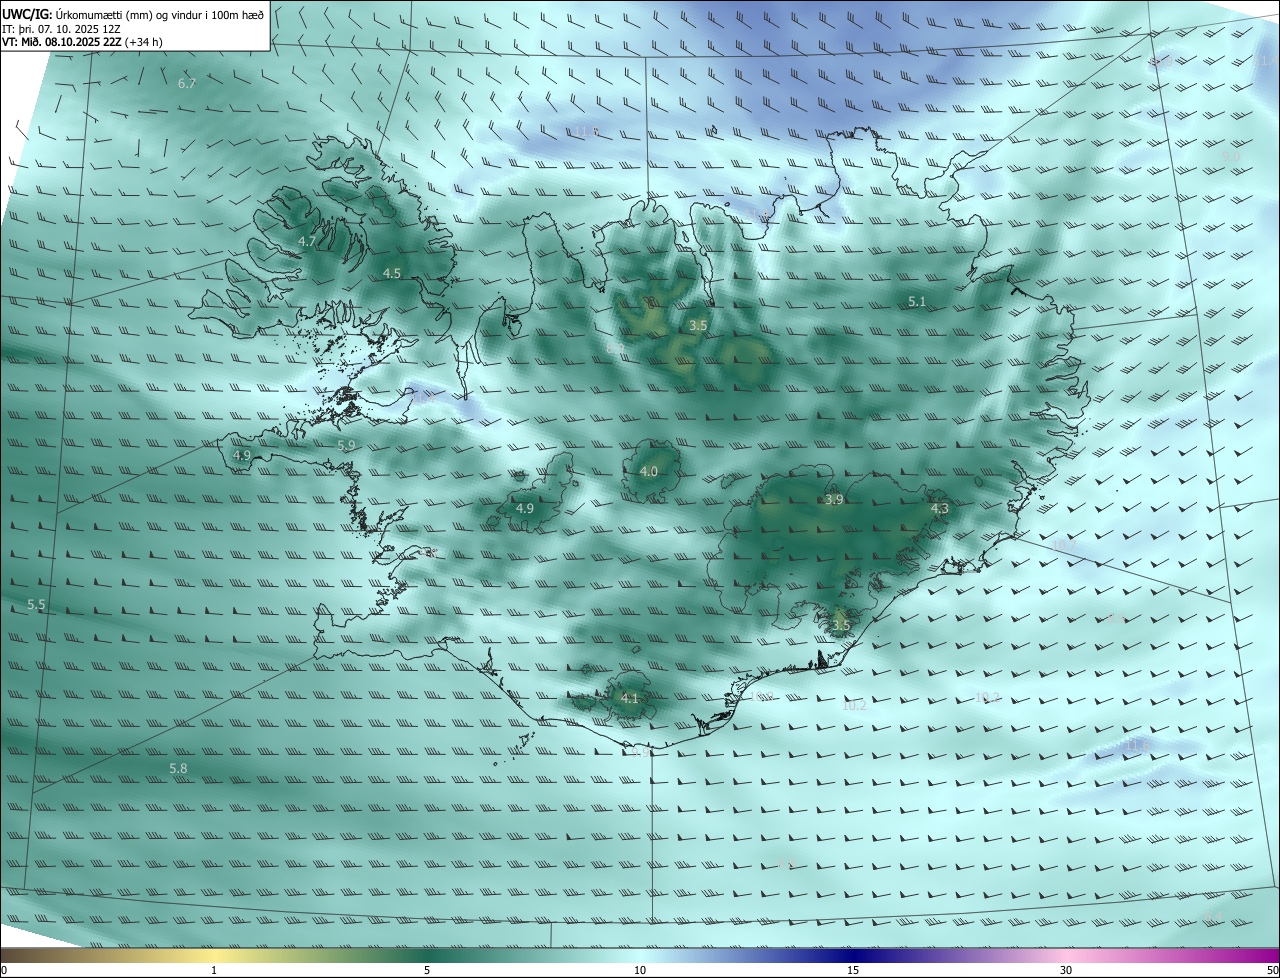Click the 4.0 value on the central glacier
The height and width of the screenshot is (978, 1280).
(x=649, y=471)
